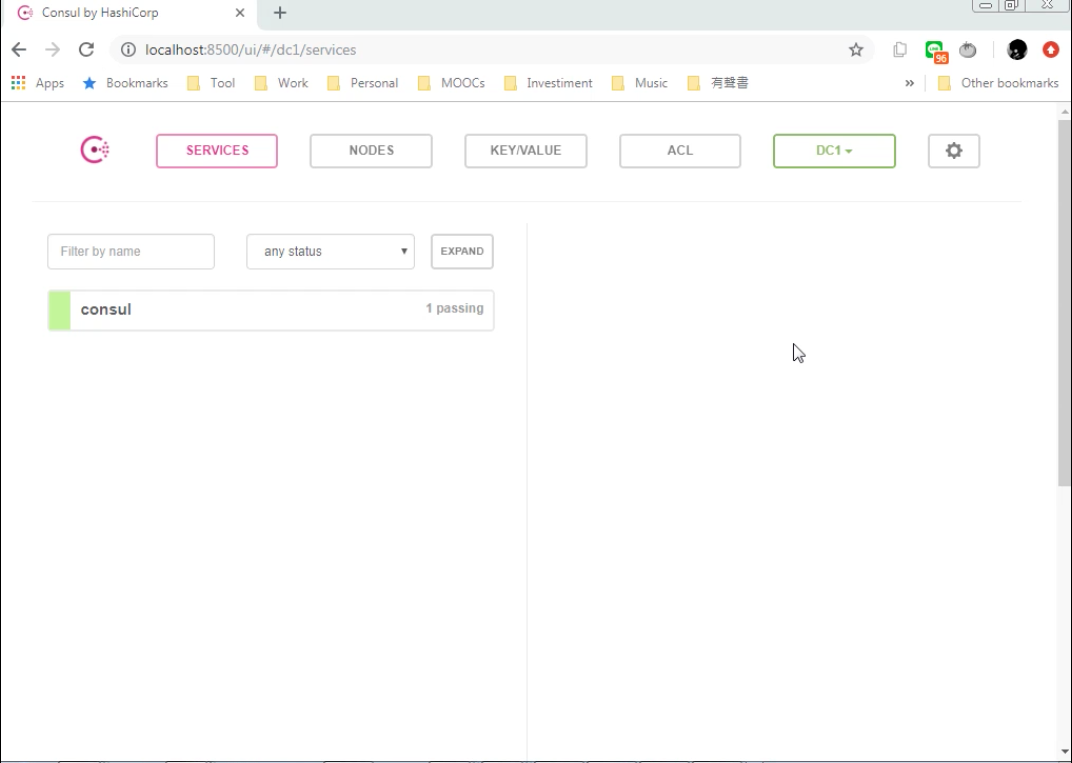The height and width of the screenshot is (763, 1072).
Task: Click the green status bar of consul
Action: (59, 310)
